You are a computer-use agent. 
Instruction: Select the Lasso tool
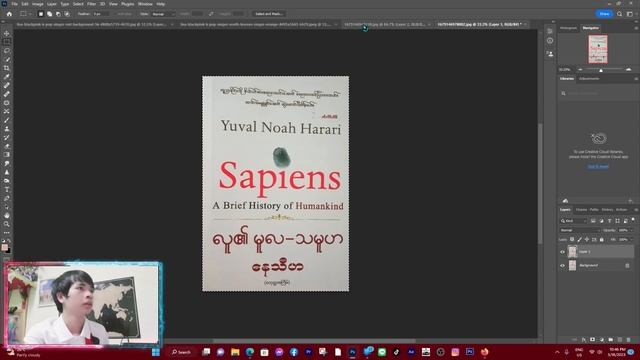click(x=7, y=51)
